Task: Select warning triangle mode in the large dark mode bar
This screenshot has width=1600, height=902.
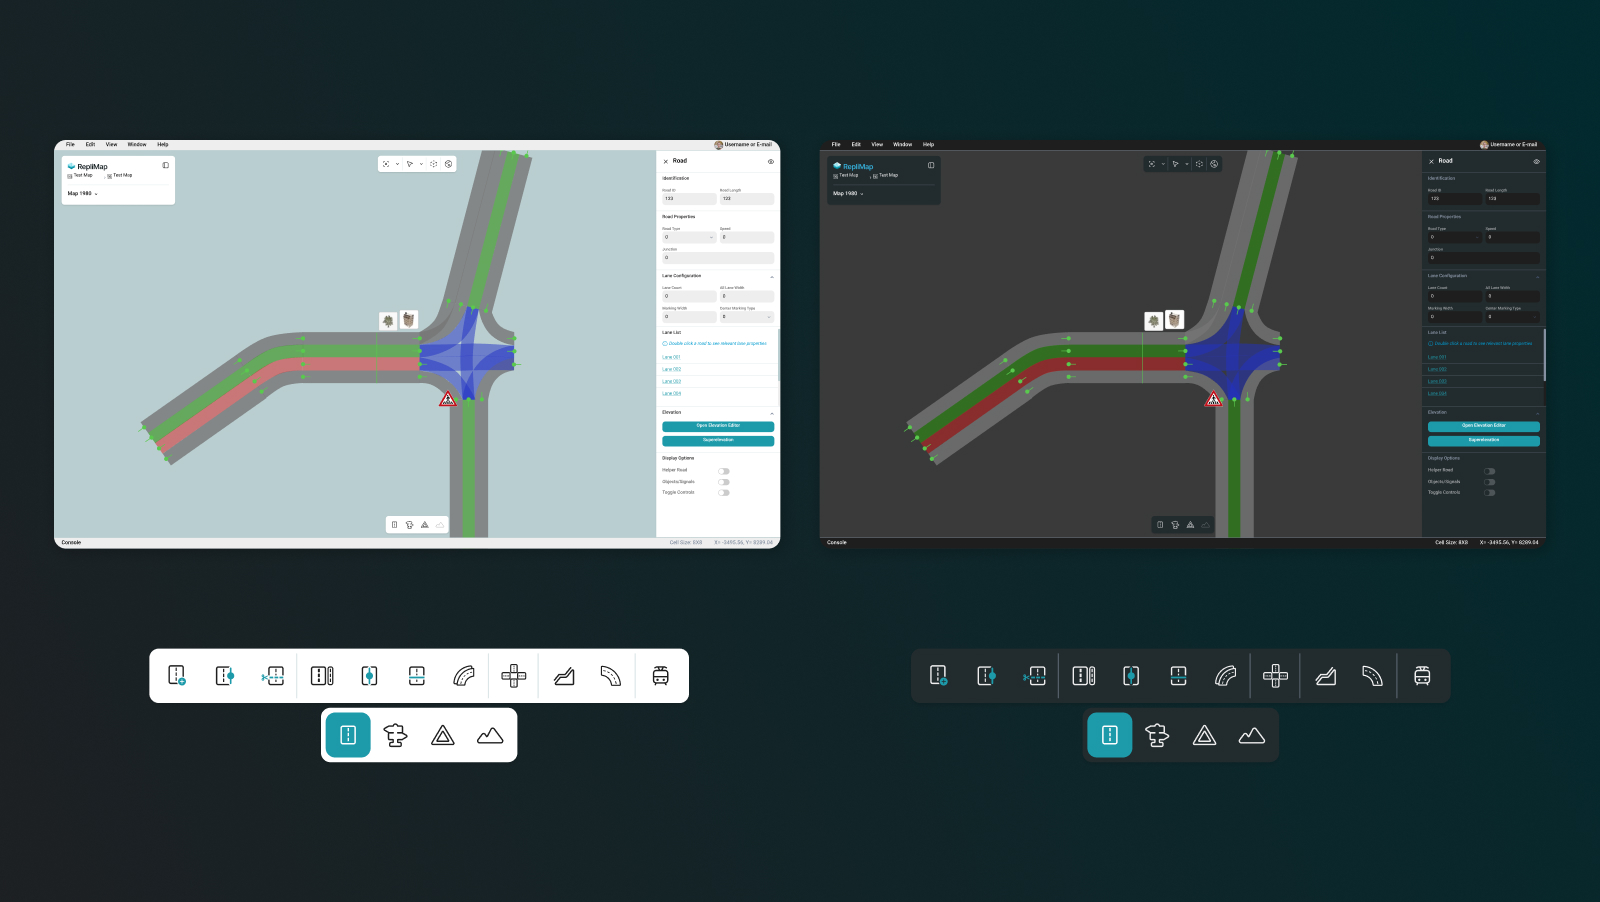Action: (x=1205, y=736)
